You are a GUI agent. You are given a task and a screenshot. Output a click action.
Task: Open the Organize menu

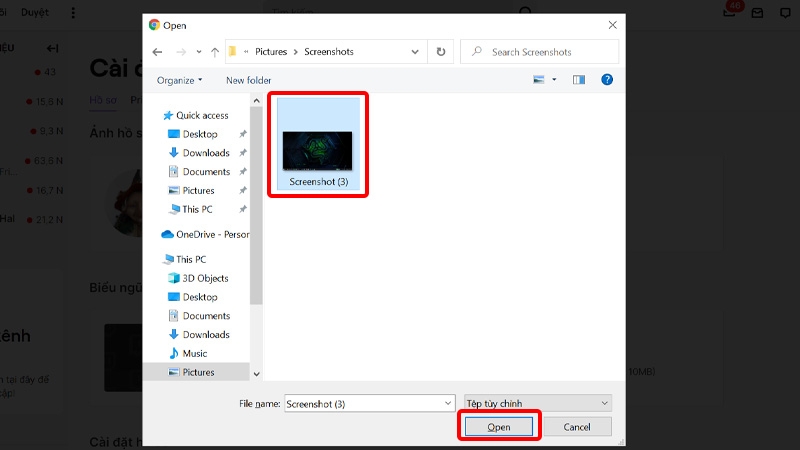pyautogui.click(x=179, y=80)
